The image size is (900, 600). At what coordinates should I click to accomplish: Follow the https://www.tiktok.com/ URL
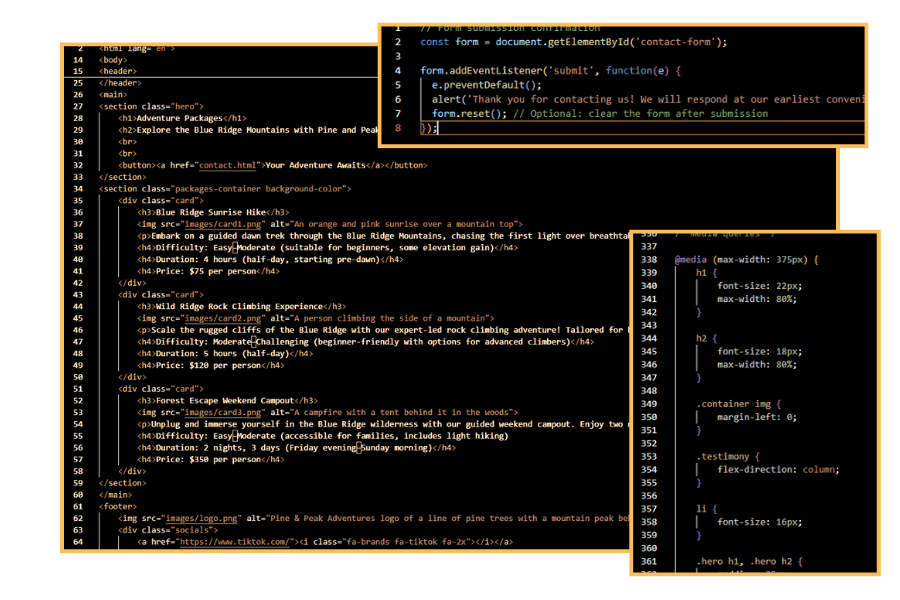(x=235, y=542)
